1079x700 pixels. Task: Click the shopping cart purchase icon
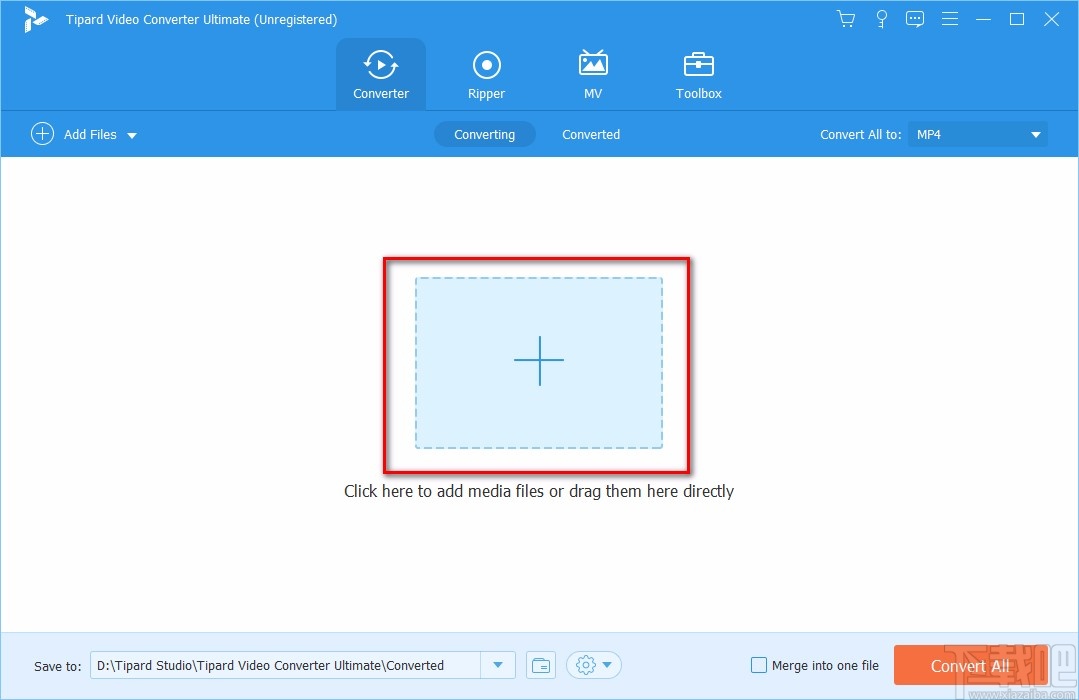pyautogui.click(x=845, y=18)
